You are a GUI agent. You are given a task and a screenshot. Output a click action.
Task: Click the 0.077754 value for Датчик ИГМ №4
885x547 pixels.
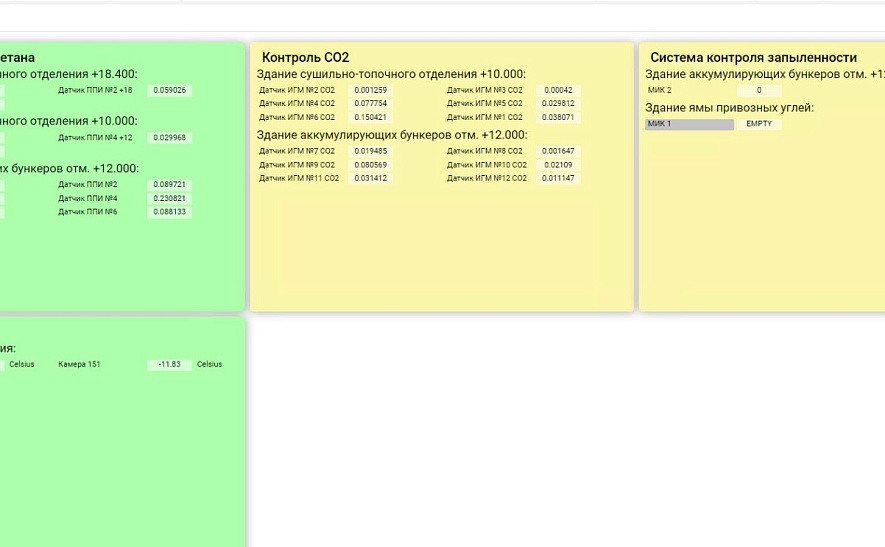click(370, 104)
